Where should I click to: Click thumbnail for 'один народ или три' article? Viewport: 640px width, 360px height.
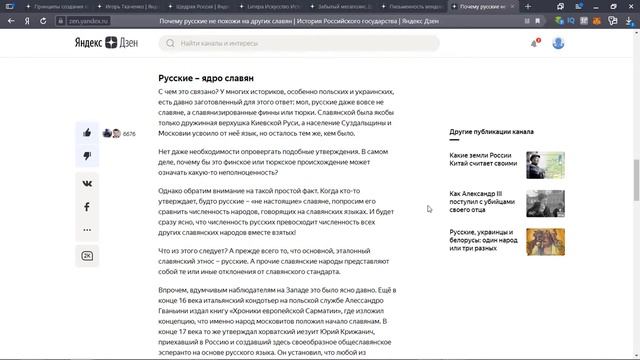545,242
